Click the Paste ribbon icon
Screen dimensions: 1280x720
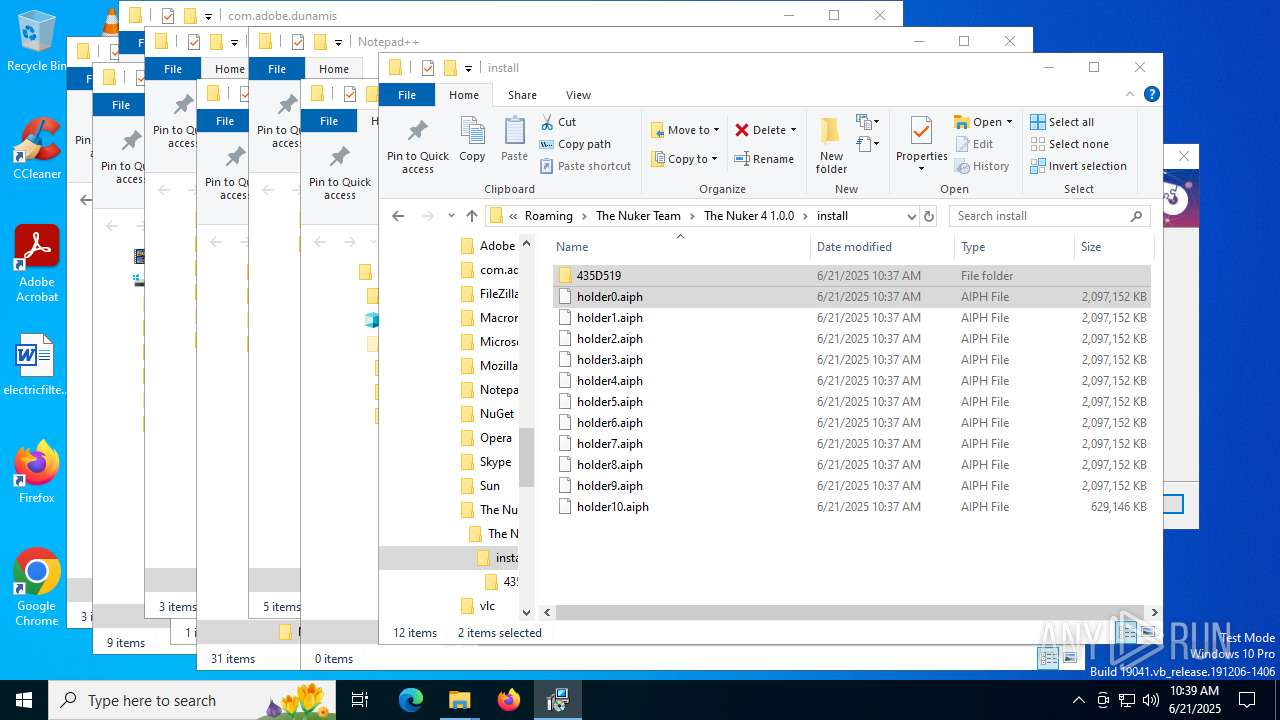514,139
